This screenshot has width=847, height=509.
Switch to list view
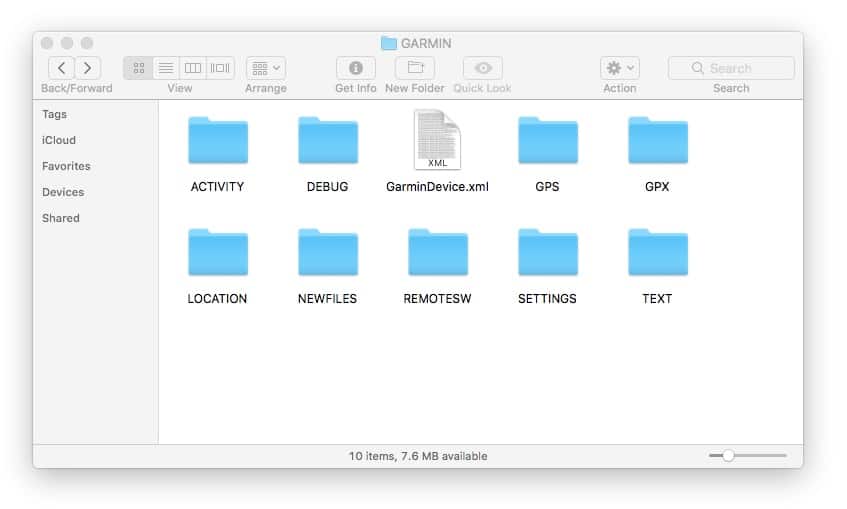point(166,68)
